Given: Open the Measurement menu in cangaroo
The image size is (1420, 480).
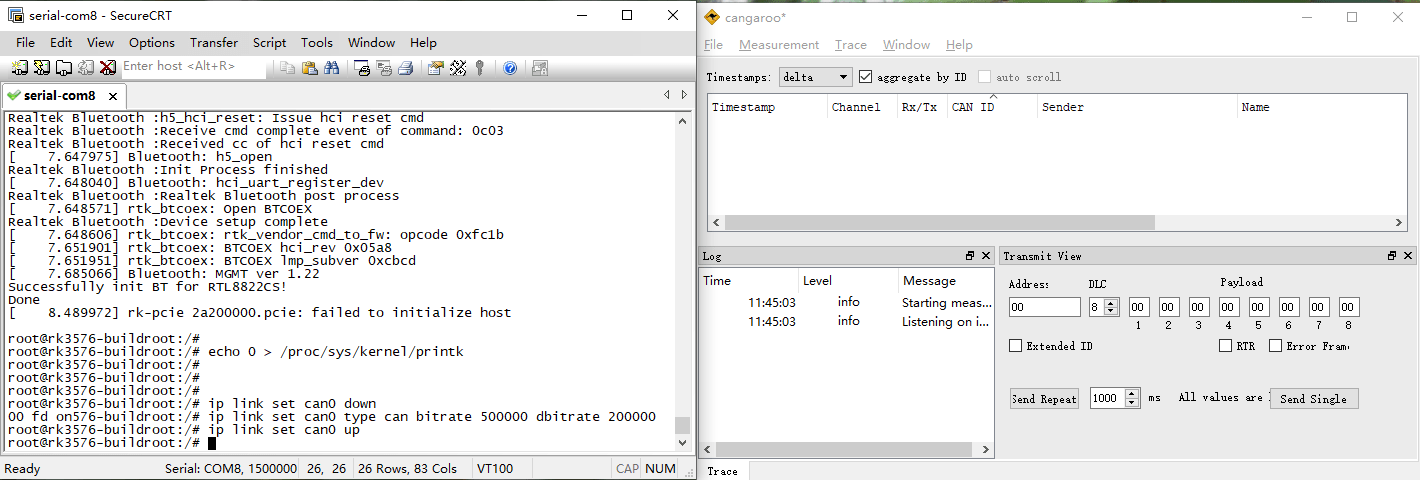Looking at the screenshot, I should (779, 45).
